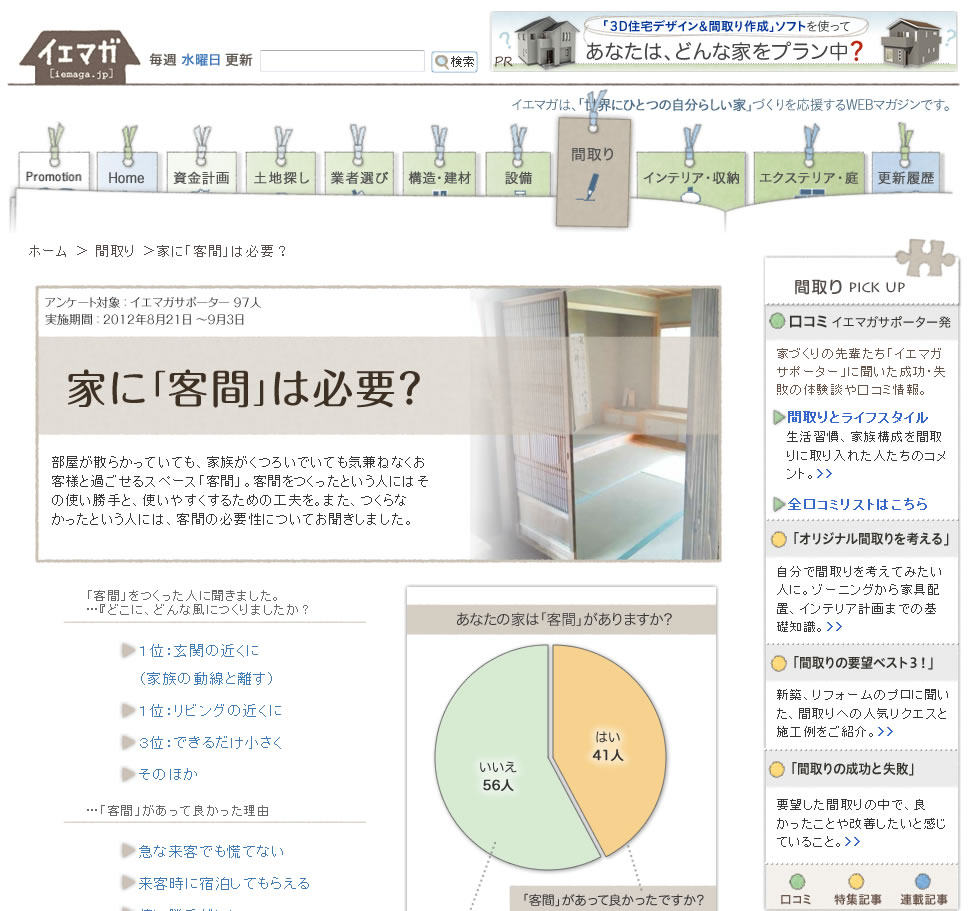Click yellow 特集記事 legend circle
The width and height of the screenshot is (969, 911).
tap(856, 881)
